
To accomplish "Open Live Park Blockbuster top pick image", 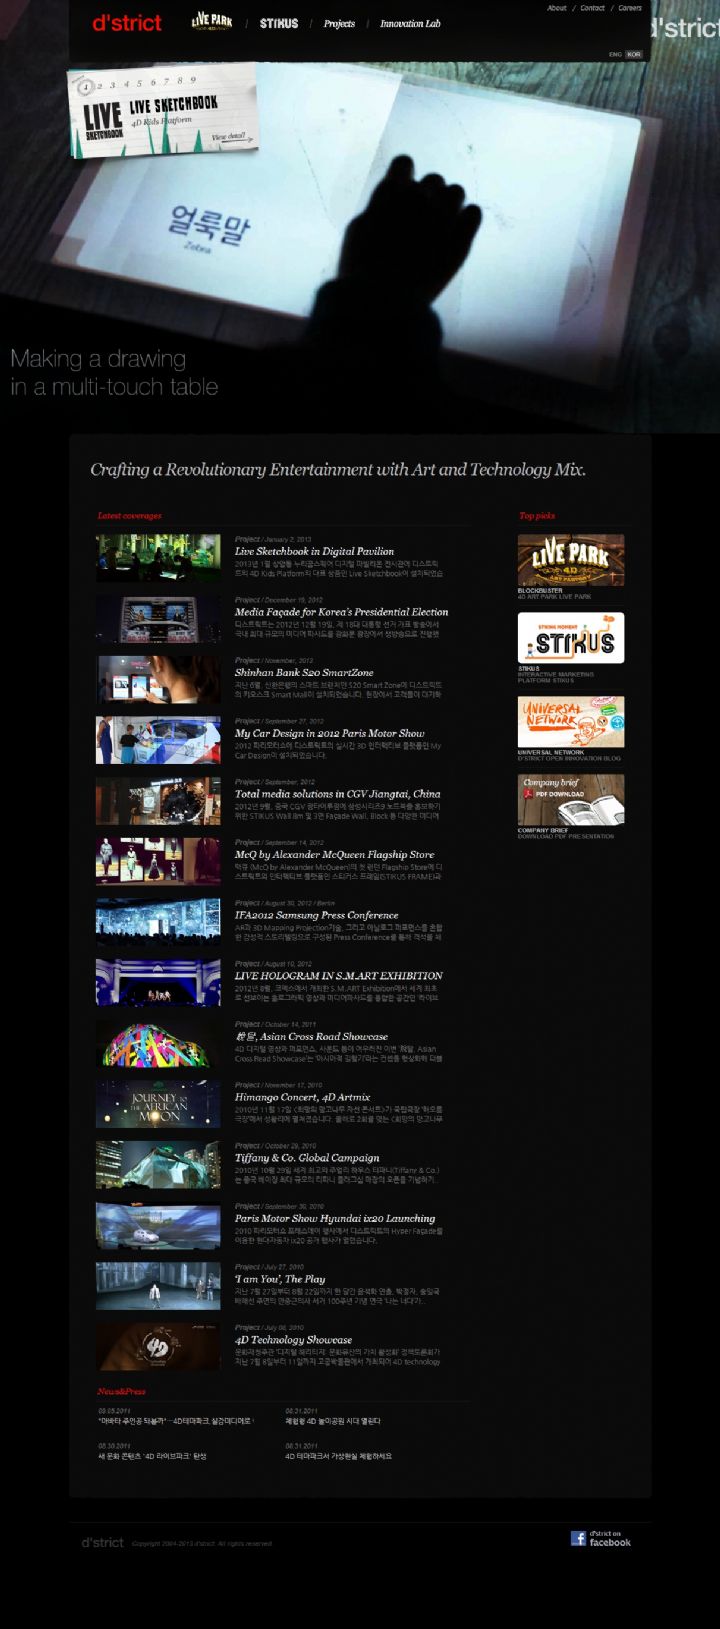I will 570,559.
